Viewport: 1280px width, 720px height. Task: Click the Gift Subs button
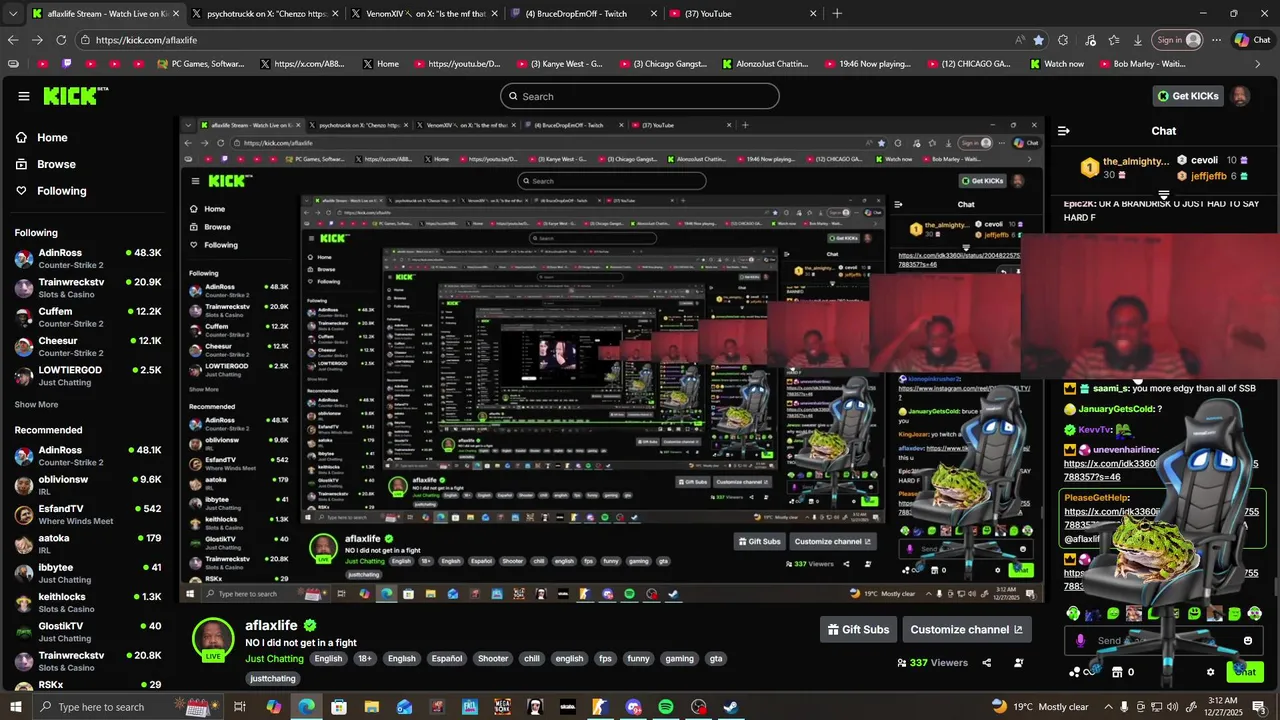click(x=858, y=629)
